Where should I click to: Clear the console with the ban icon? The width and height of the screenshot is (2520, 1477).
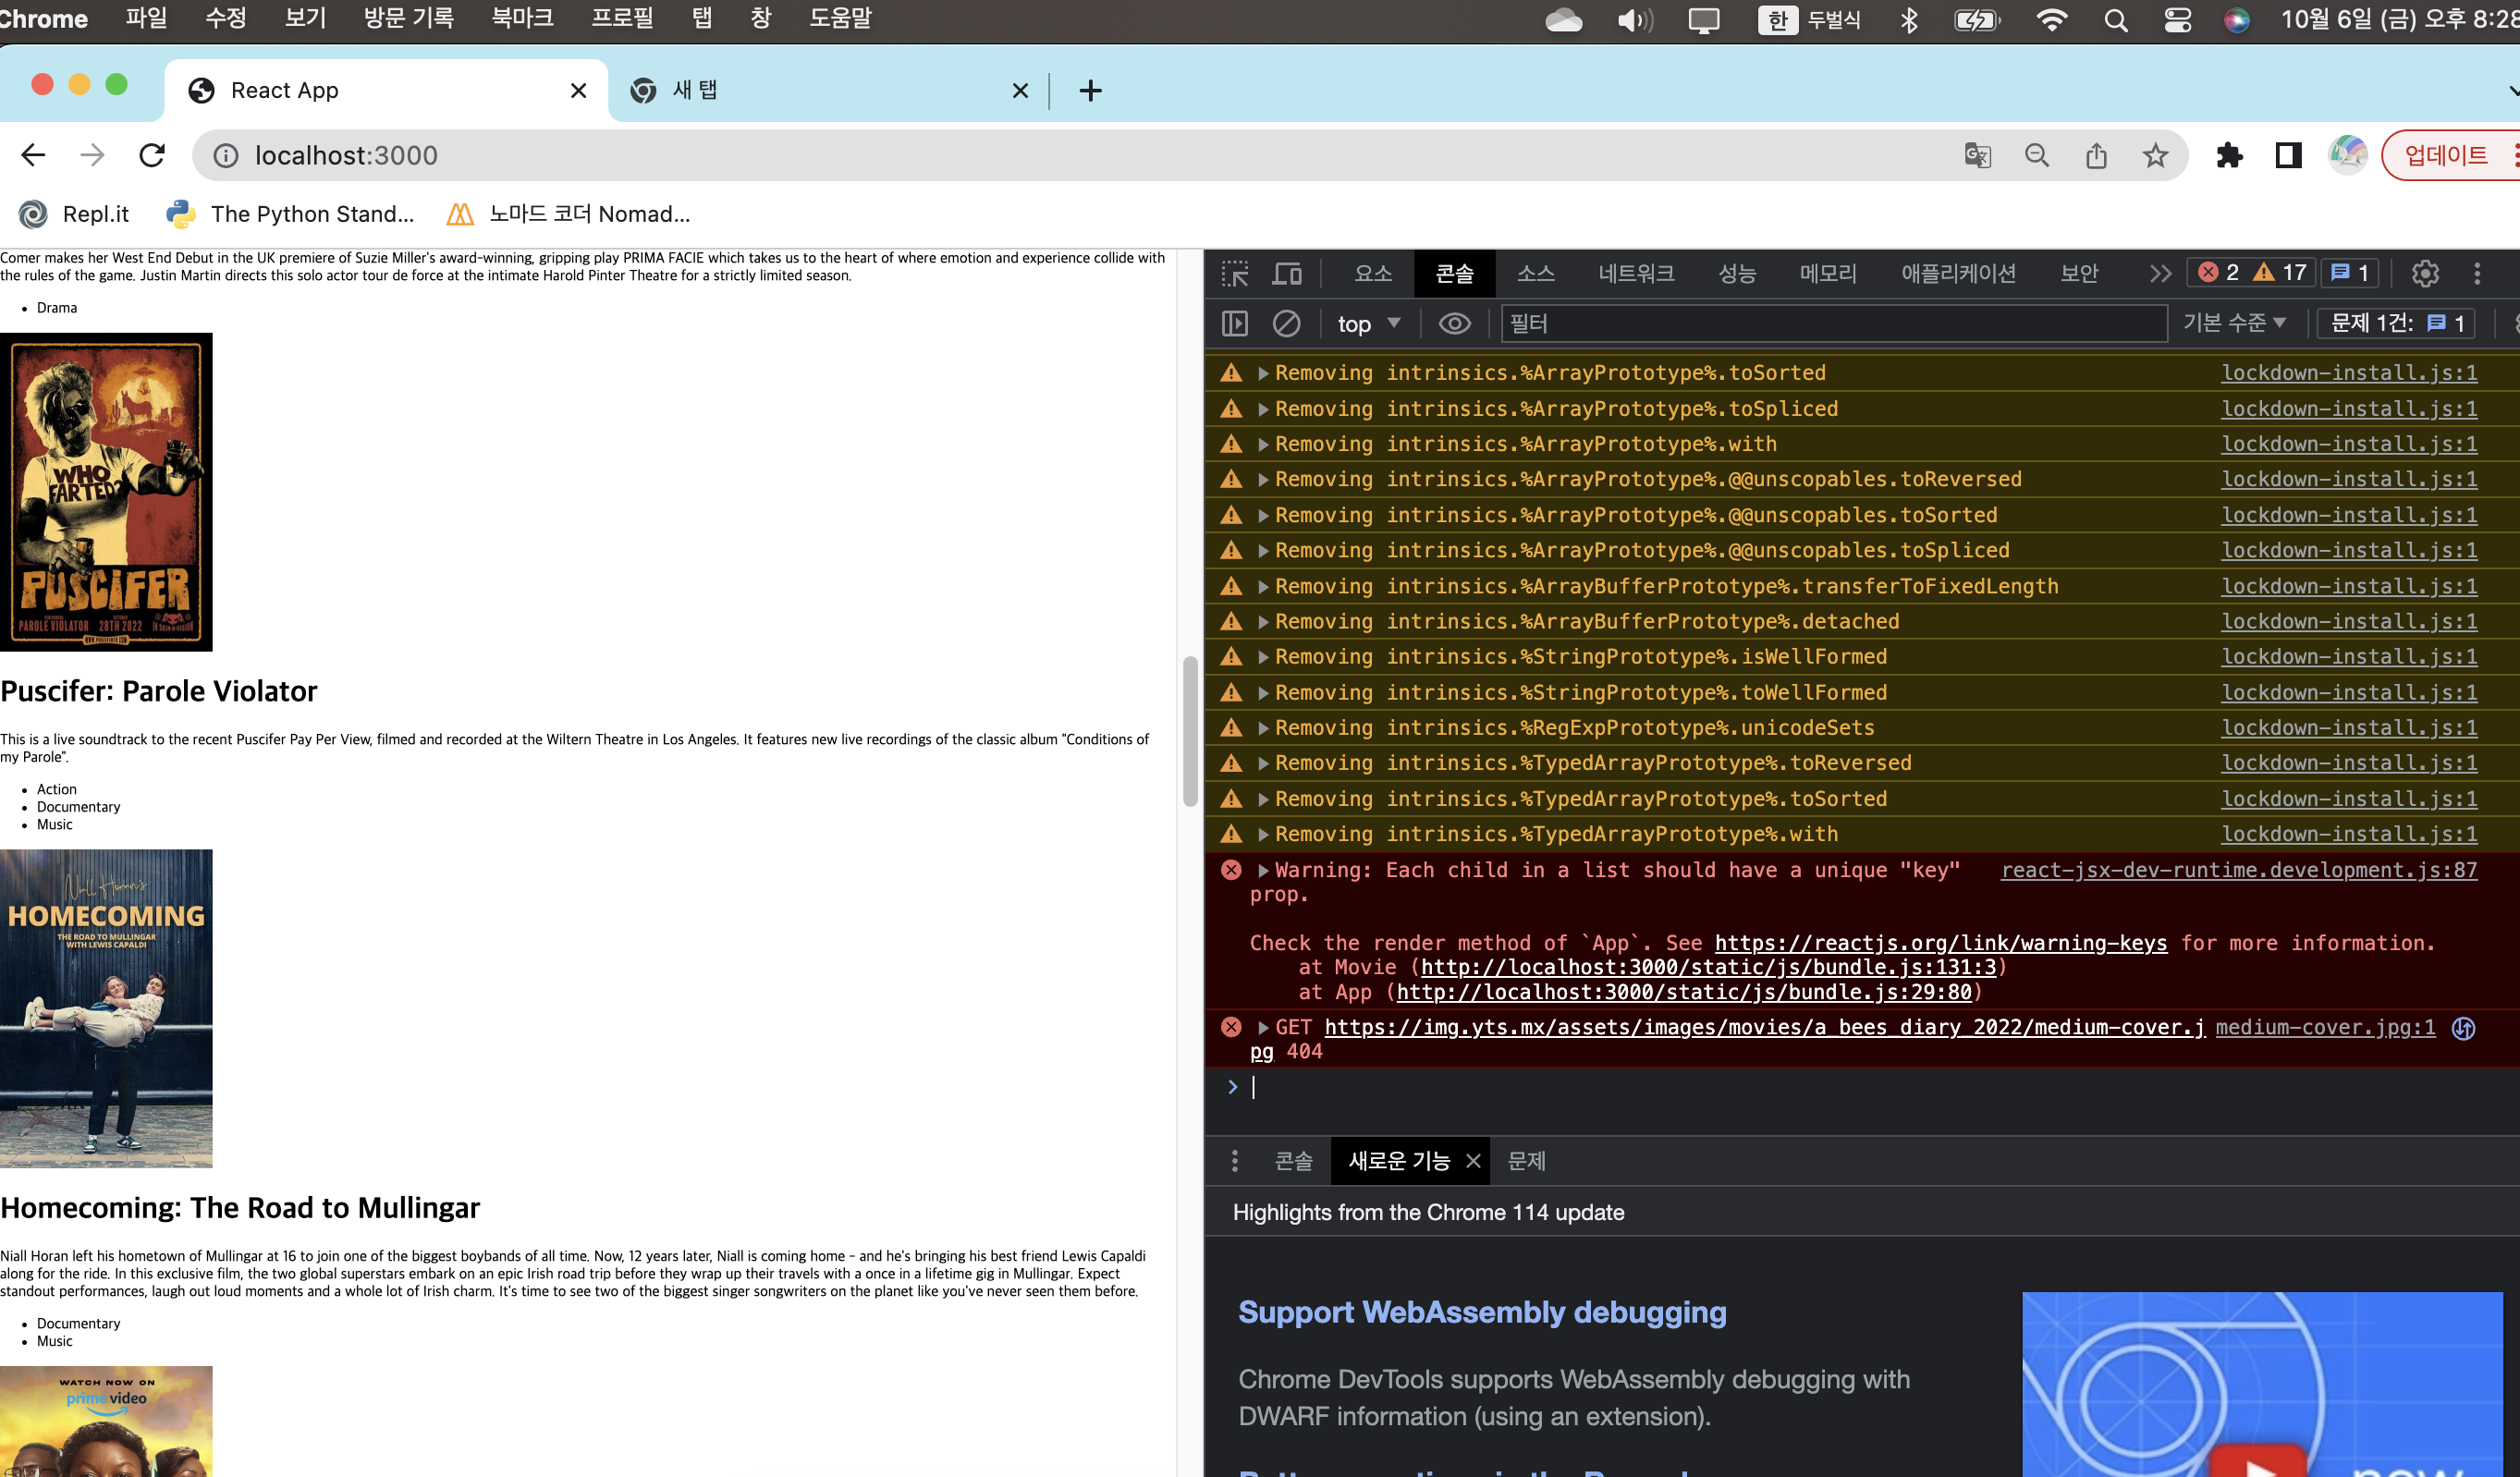[1286, 323]
